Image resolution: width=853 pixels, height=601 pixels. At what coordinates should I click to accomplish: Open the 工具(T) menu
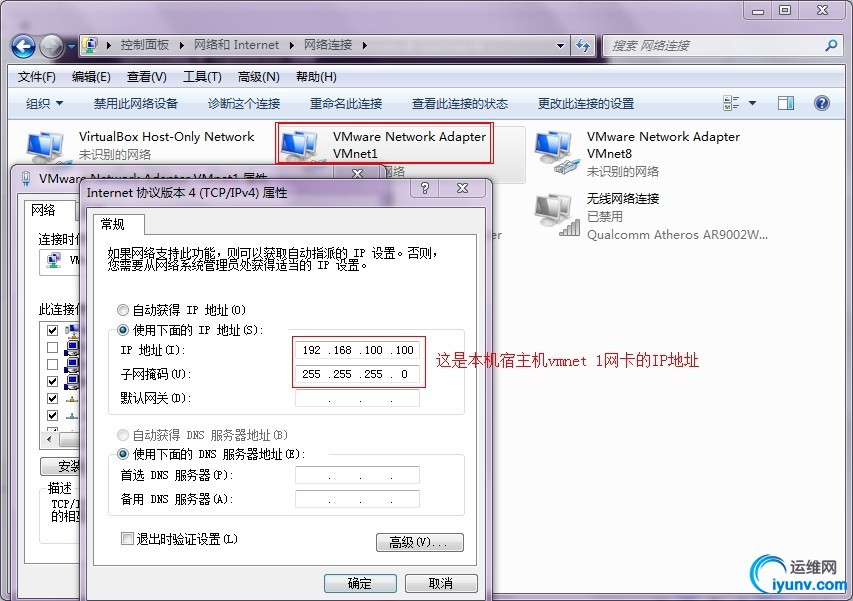(202, 77)
